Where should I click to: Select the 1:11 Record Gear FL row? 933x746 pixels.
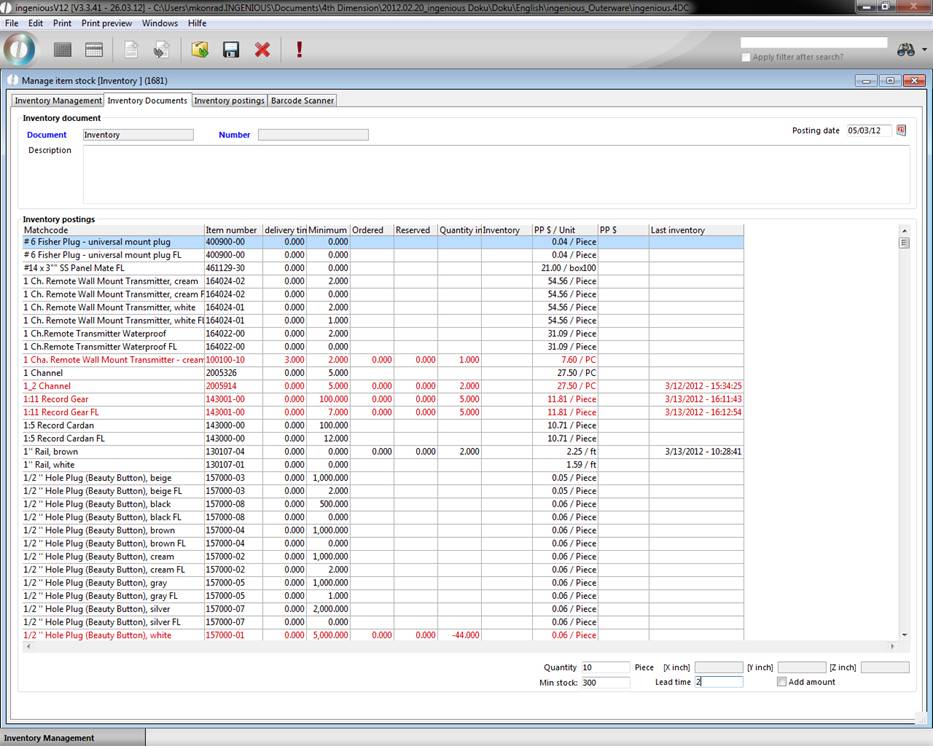(x=62, y=412)
